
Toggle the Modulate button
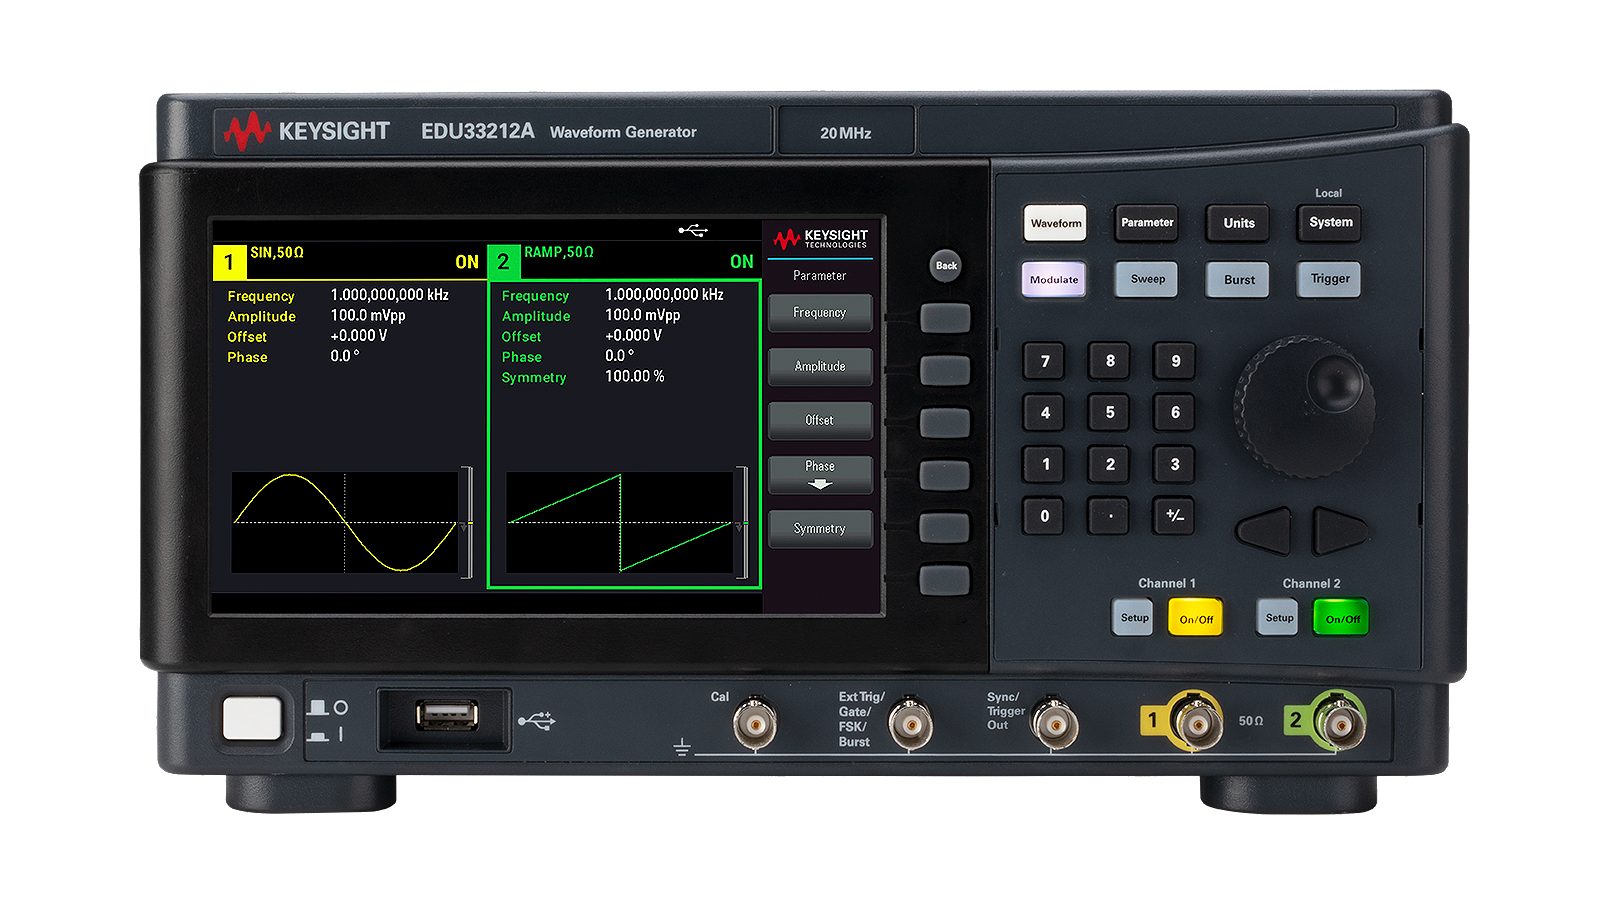1054,280
